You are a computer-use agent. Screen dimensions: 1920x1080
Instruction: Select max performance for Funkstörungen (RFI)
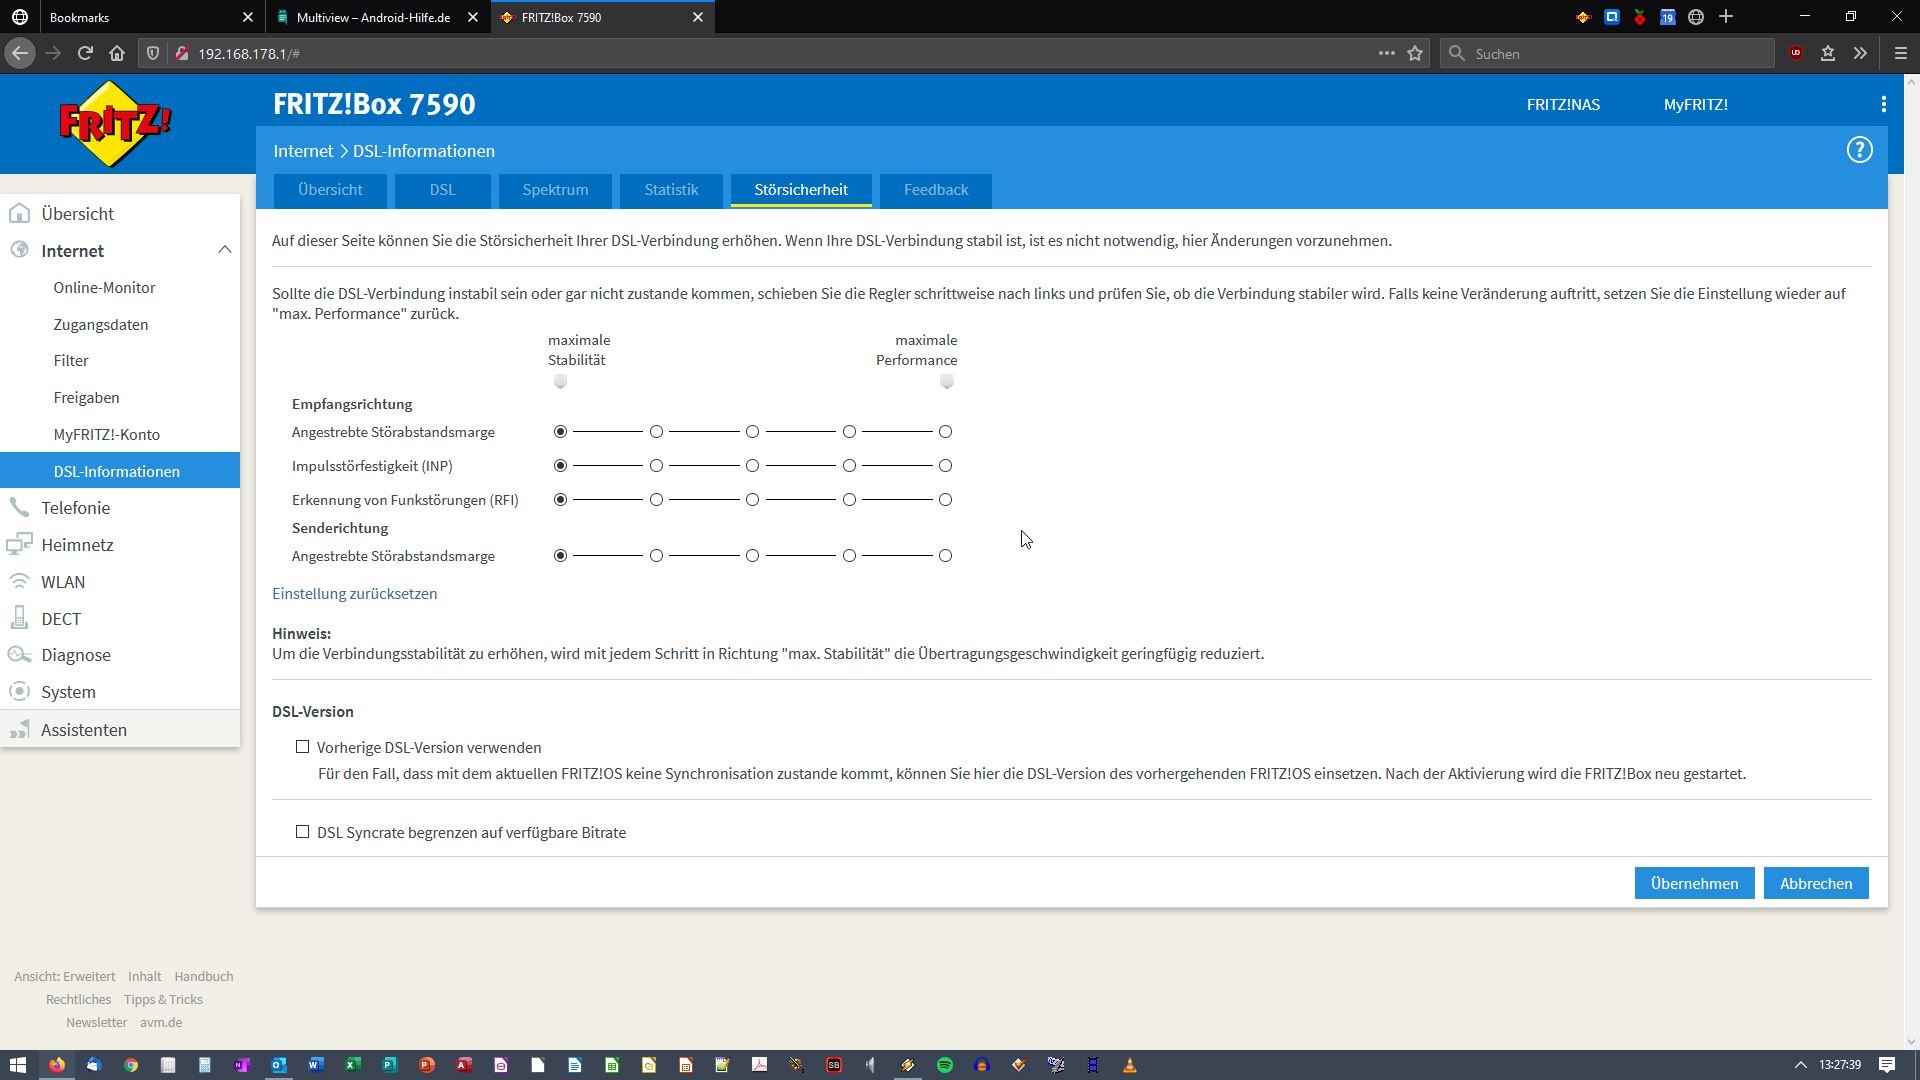945,500
